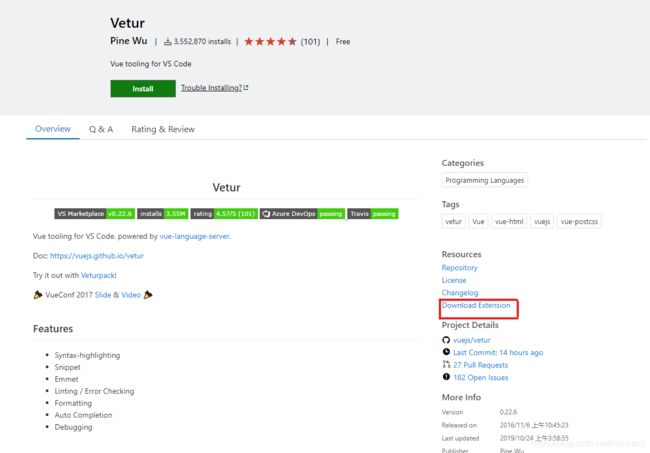Click the rating 4.57/5 badge
The height and width of the screenshot is (453, 650).
point(224,214)
